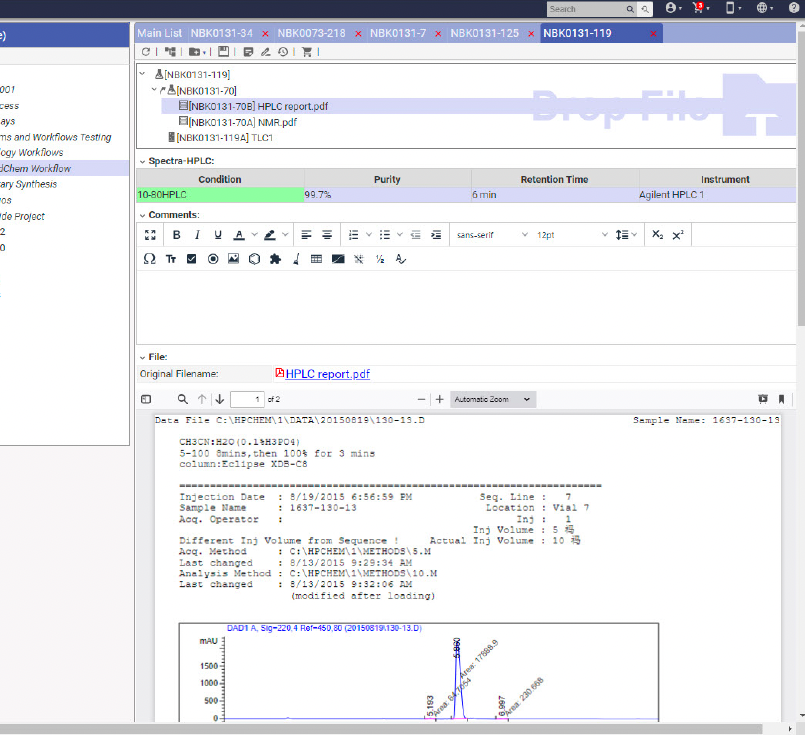The width and height of the screenshot is (805, 735).
Task: Open the Main List tab
Action: click(x=160, y=33)
